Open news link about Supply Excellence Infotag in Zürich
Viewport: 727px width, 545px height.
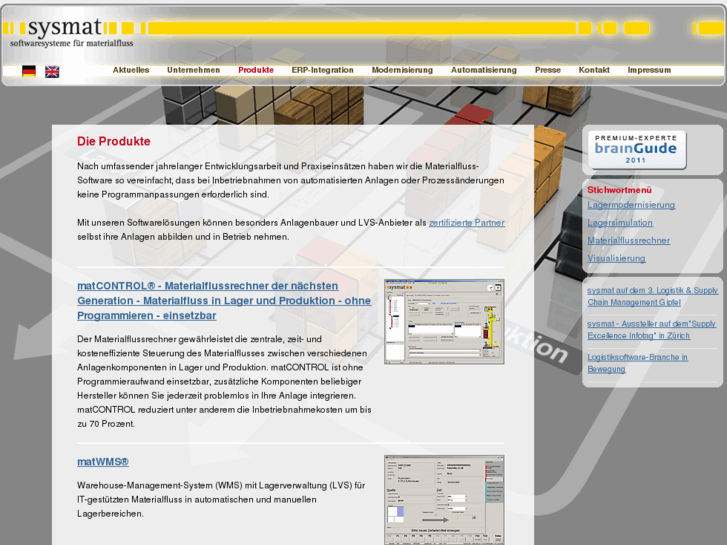click(x=651, y=330)
